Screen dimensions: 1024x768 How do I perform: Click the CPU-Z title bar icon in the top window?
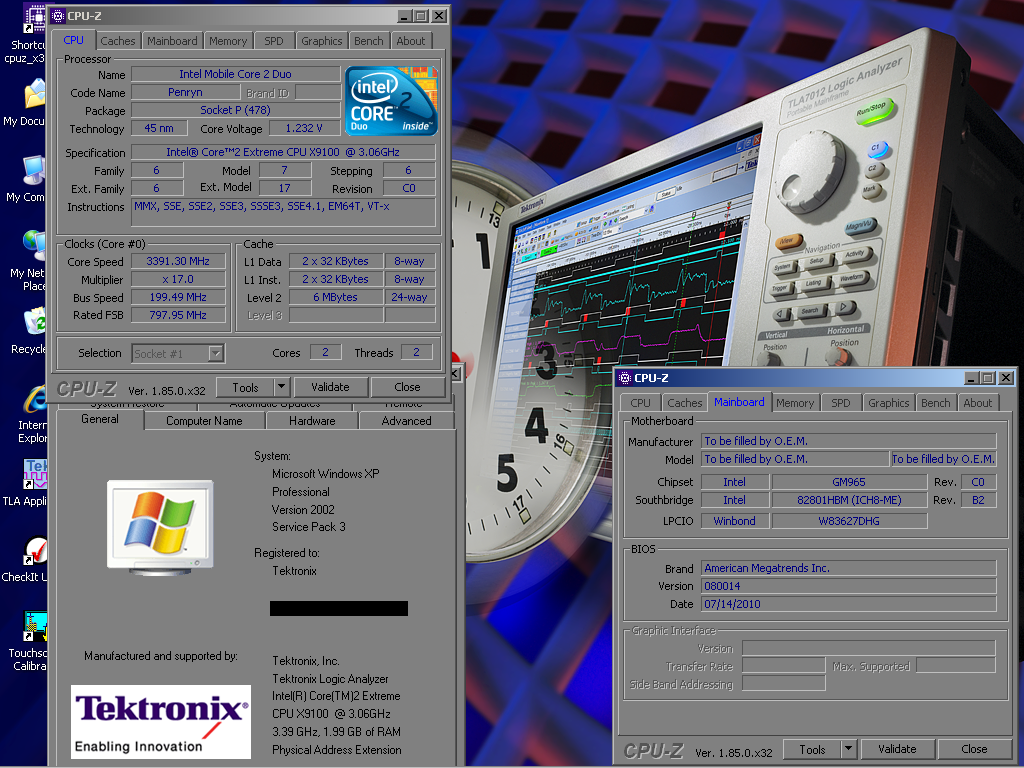point(57,16)
